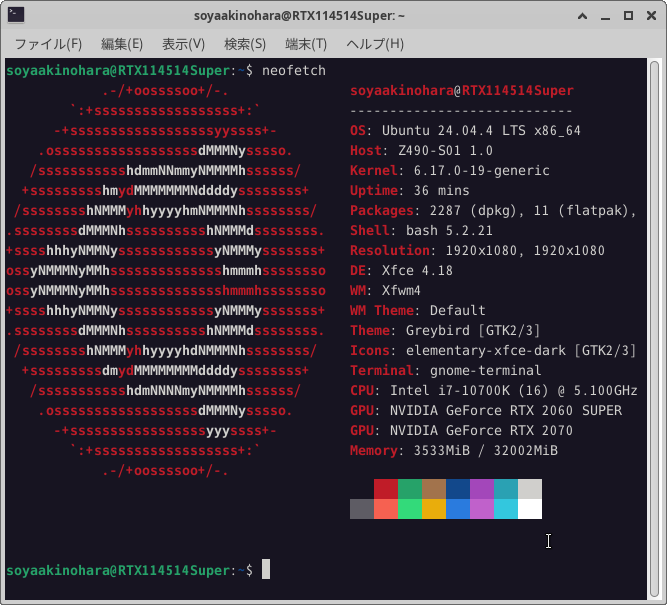The width and height of the screenshot is (667, 605).
Task: Maximize the terminal window
Action: click(x=628, y=16)
